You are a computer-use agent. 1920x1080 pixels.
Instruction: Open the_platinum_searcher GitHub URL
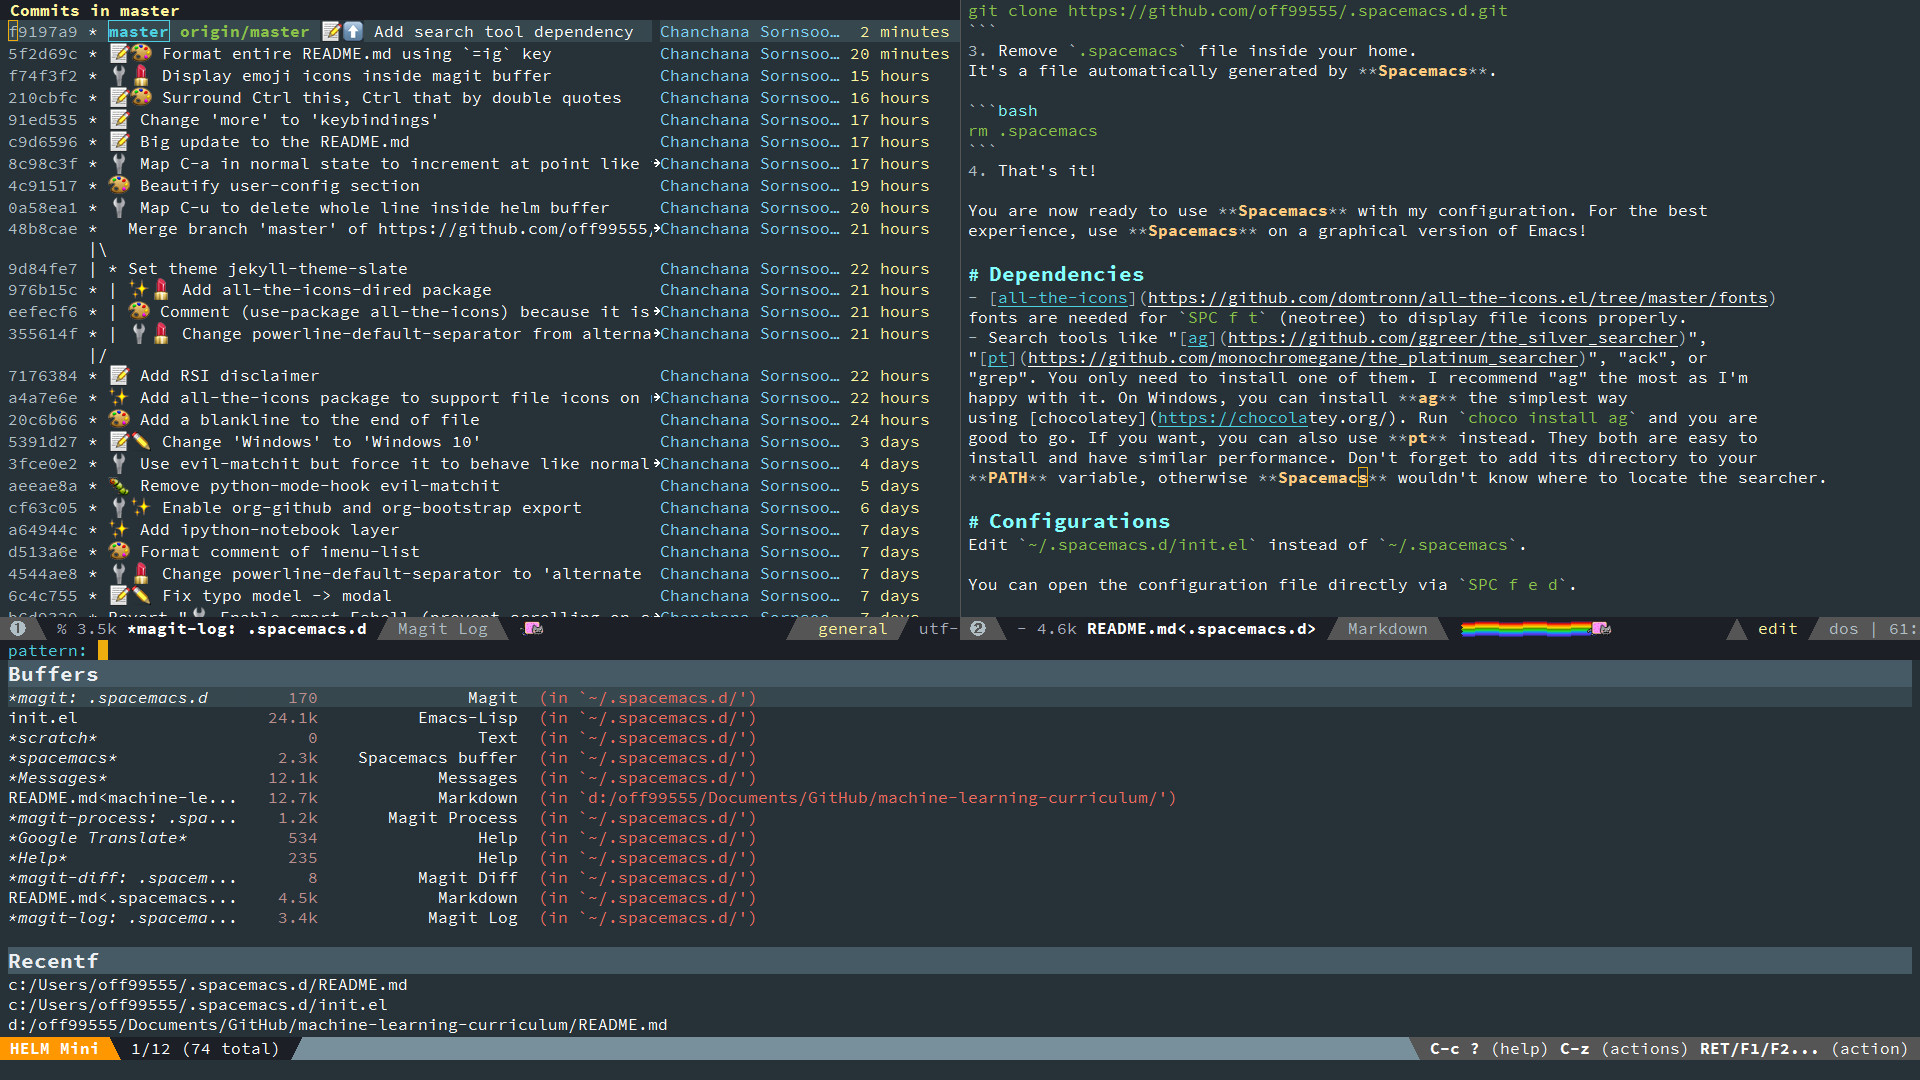pyautogui.click(x=1303, y=358)
